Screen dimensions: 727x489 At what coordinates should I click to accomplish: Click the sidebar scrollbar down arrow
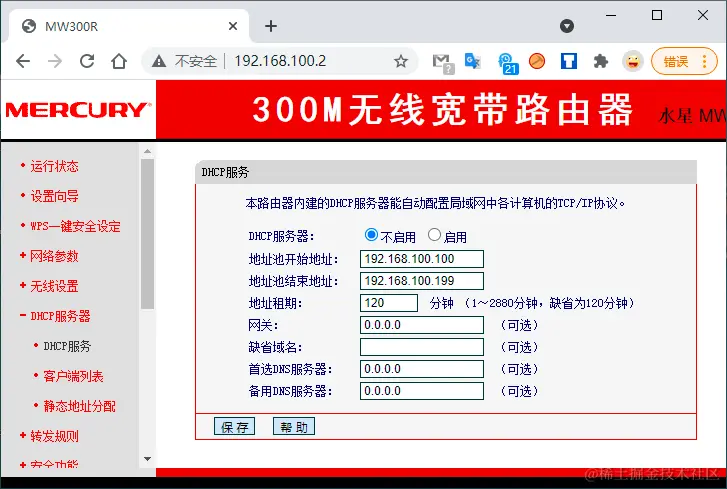147,459
